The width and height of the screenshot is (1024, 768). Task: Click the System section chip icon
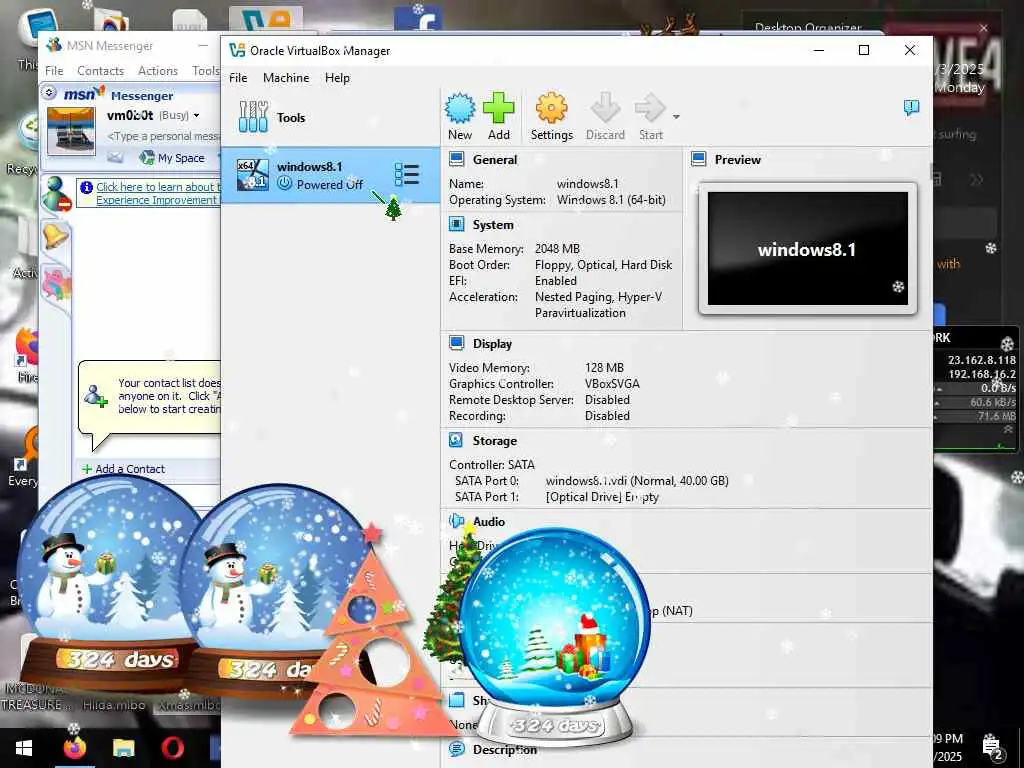point(456,225)
